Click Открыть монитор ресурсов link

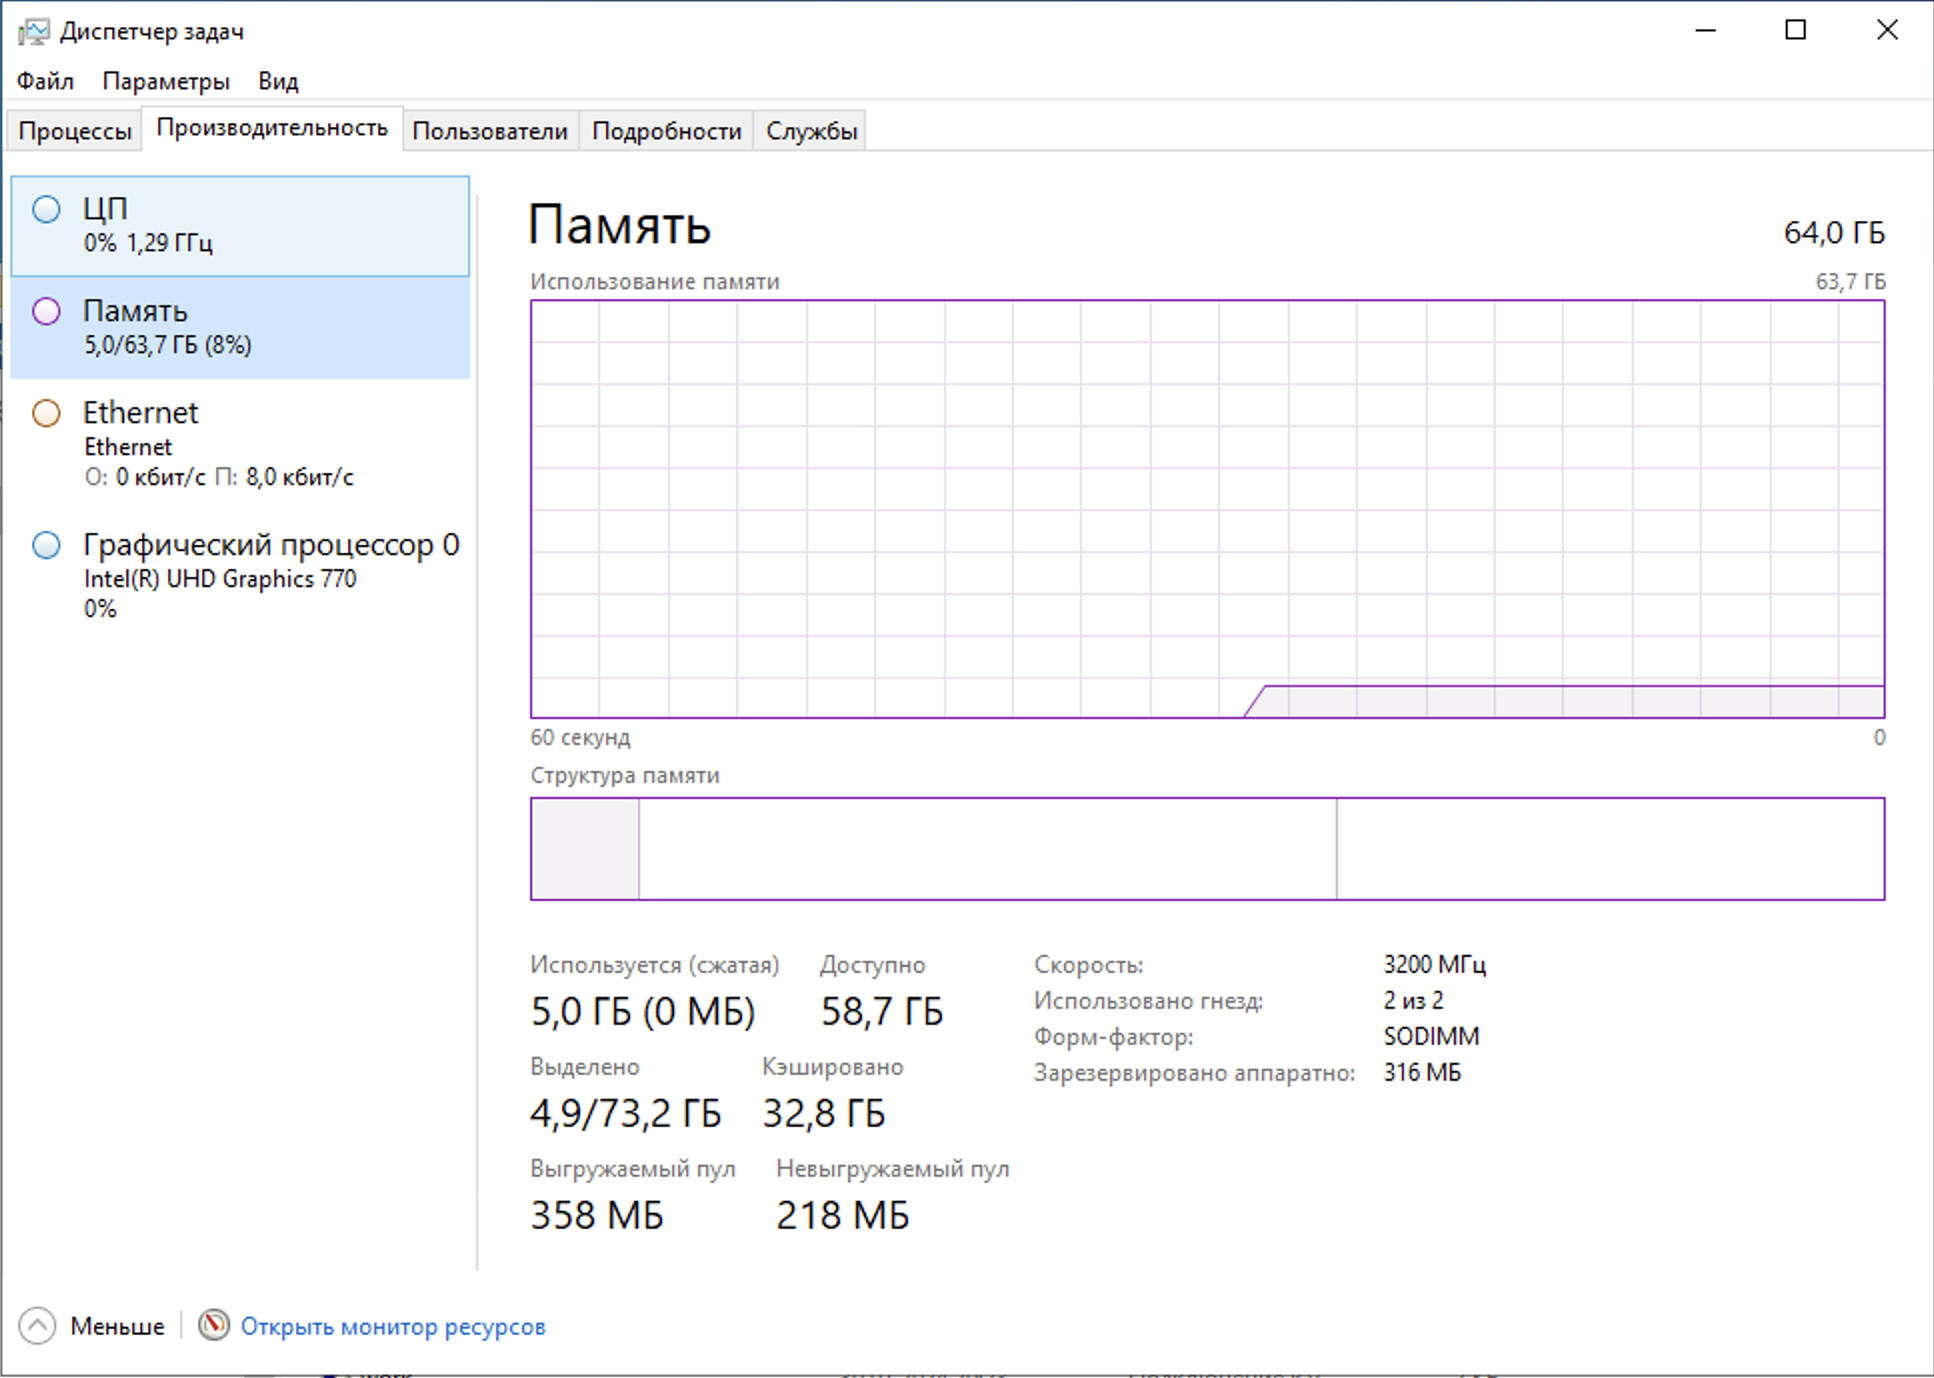tap(393, 1326)
